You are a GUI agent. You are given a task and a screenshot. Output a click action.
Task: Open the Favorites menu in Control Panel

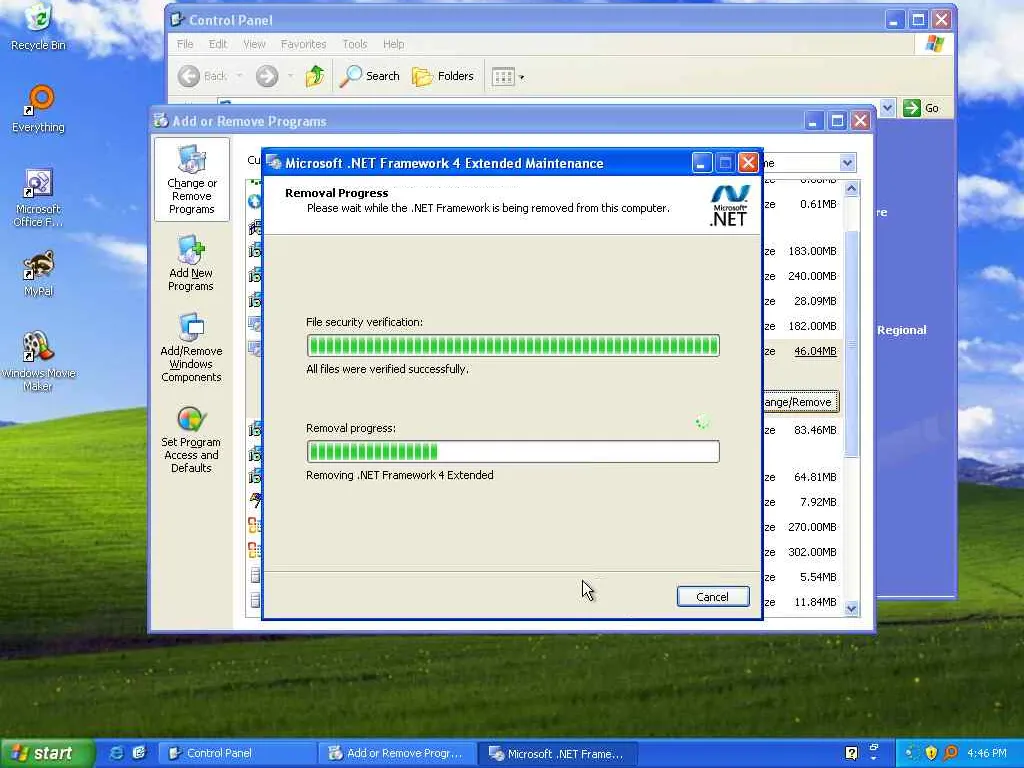click(x=303, y=44)
